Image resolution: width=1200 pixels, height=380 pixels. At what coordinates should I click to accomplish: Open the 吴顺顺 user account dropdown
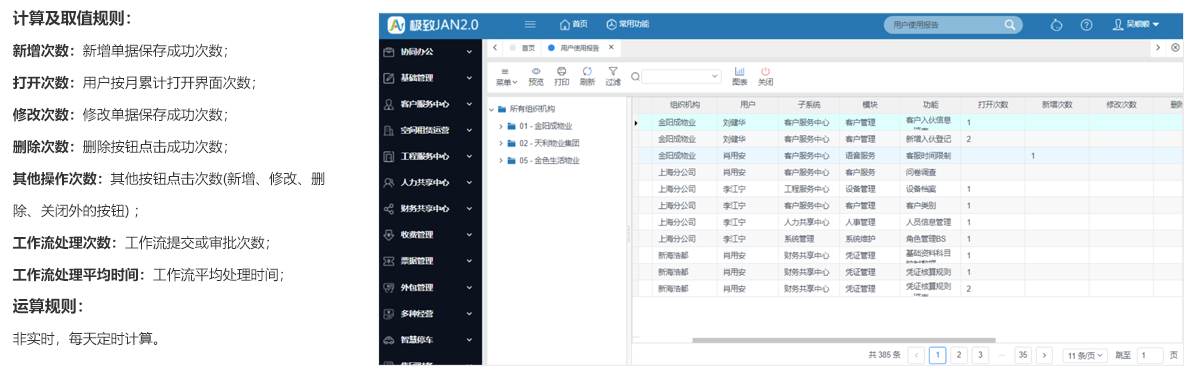1136,24
